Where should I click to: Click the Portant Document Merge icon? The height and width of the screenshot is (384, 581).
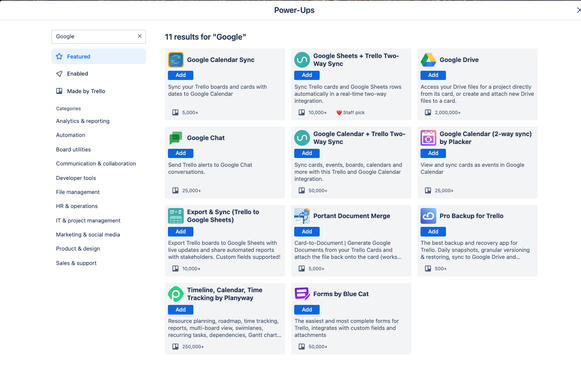[x=302, y=216]
